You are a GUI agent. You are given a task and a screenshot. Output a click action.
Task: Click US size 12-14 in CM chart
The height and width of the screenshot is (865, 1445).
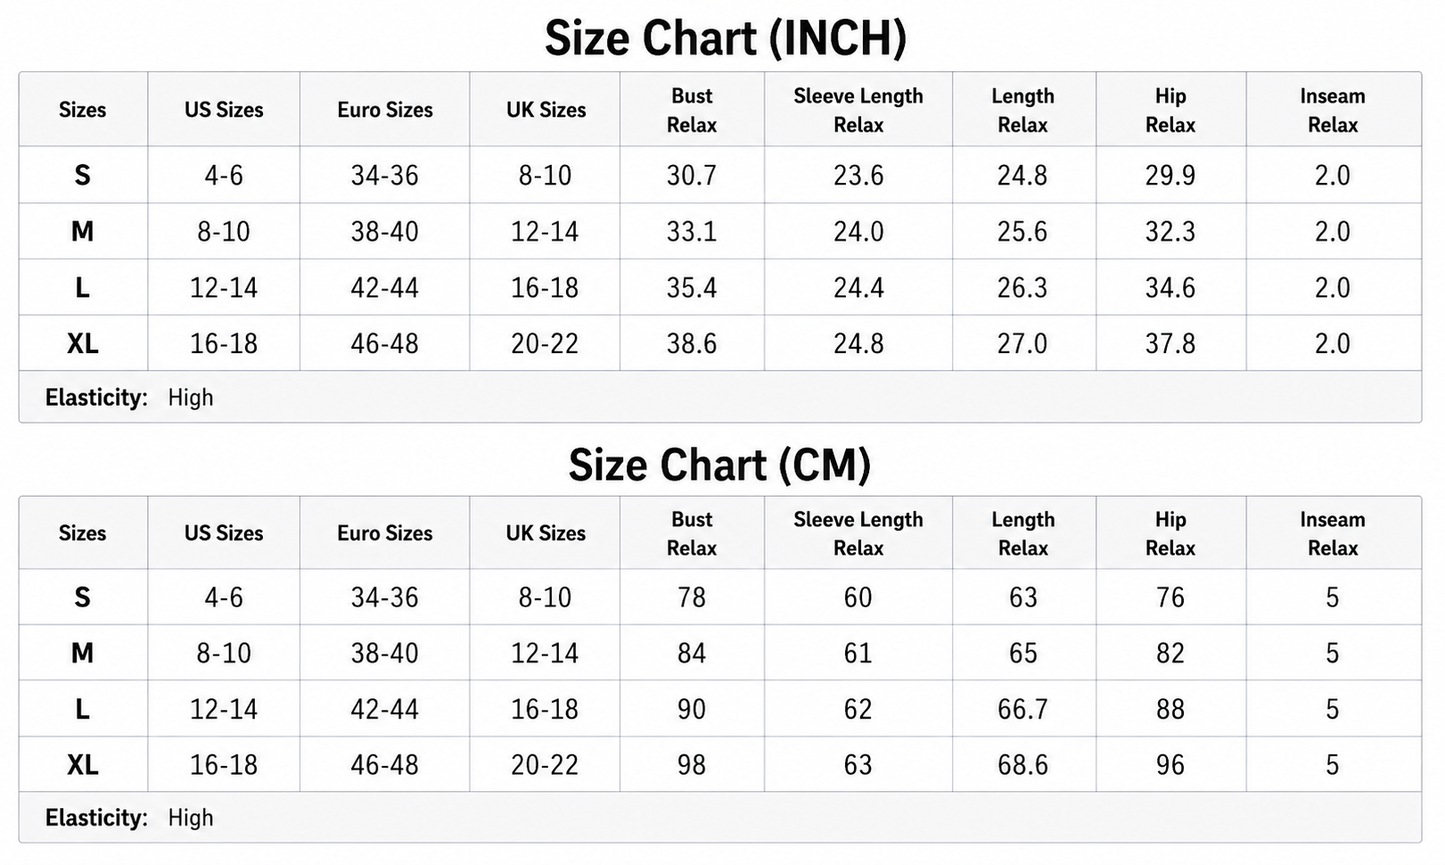(x=224, y=709)
